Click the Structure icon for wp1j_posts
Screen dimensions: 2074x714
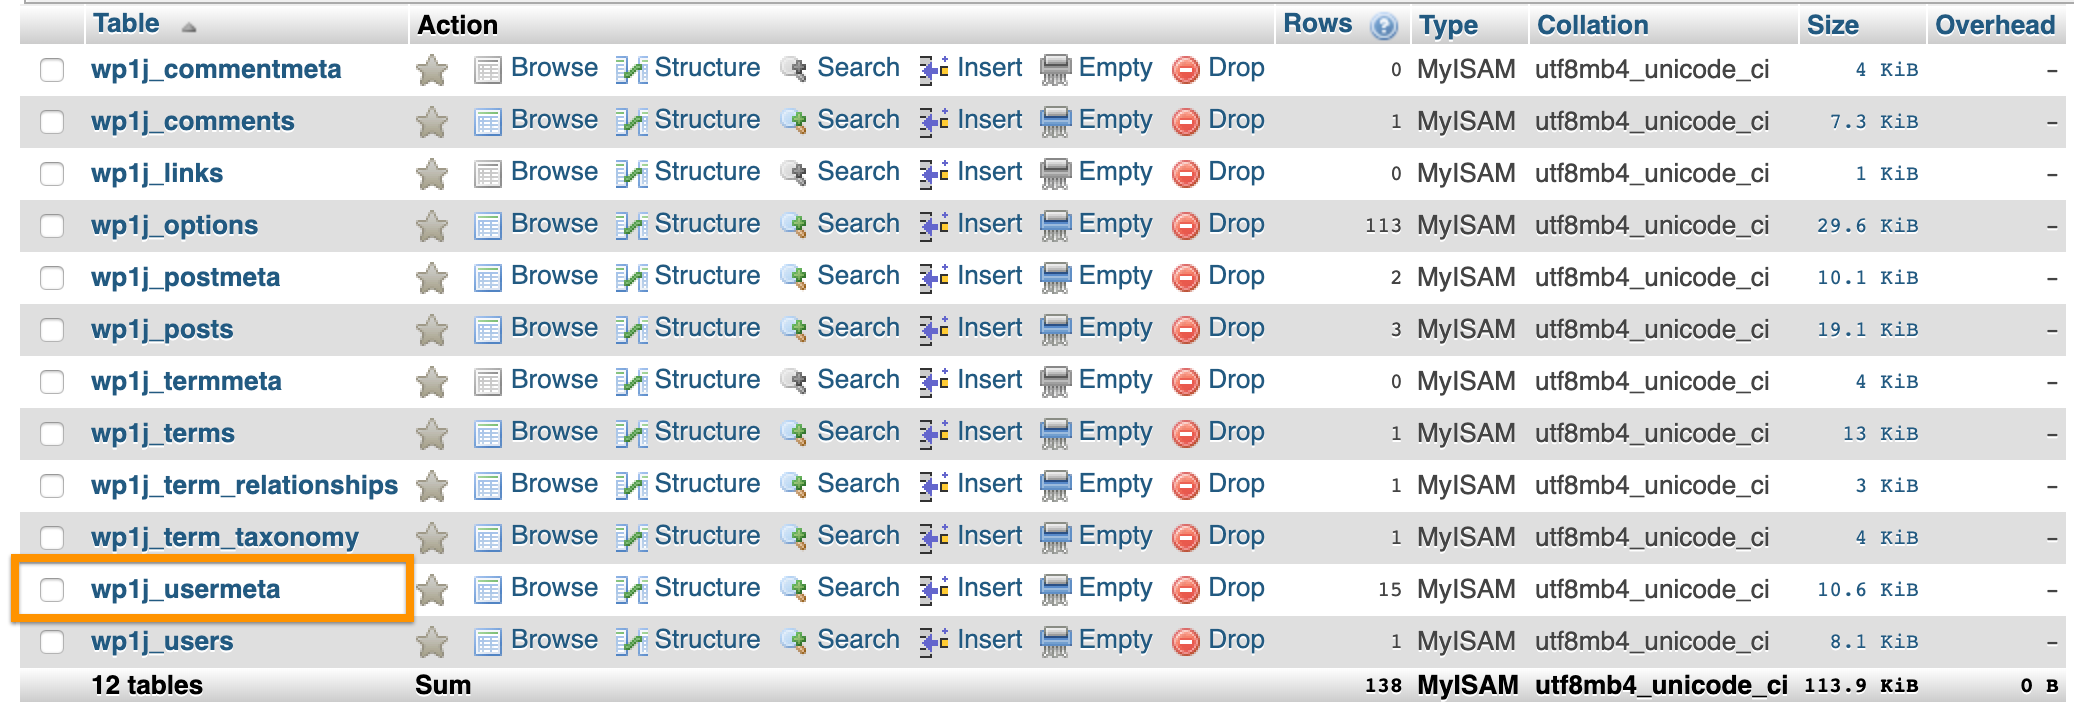pyautogui.click(x=631, y=330)
